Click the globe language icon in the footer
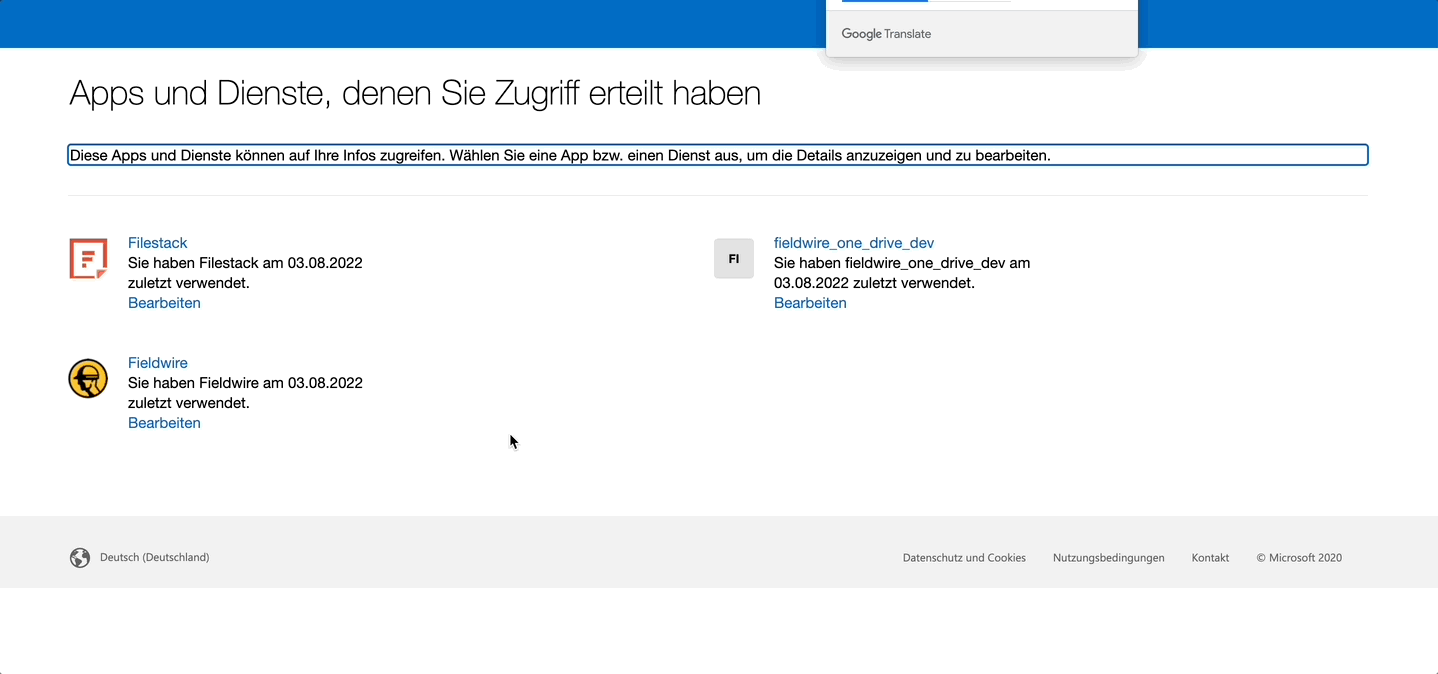 point(80,557)
